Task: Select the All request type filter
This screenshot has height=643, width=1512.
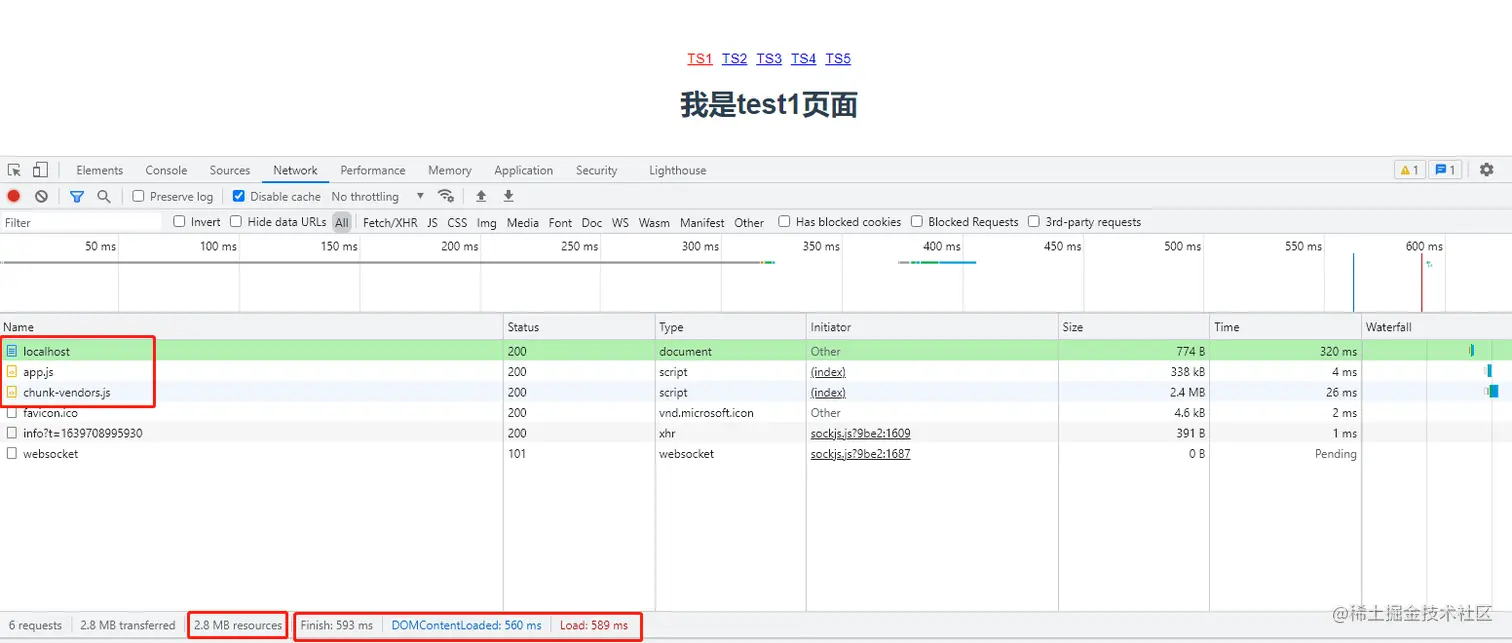Action: [342, 223]
